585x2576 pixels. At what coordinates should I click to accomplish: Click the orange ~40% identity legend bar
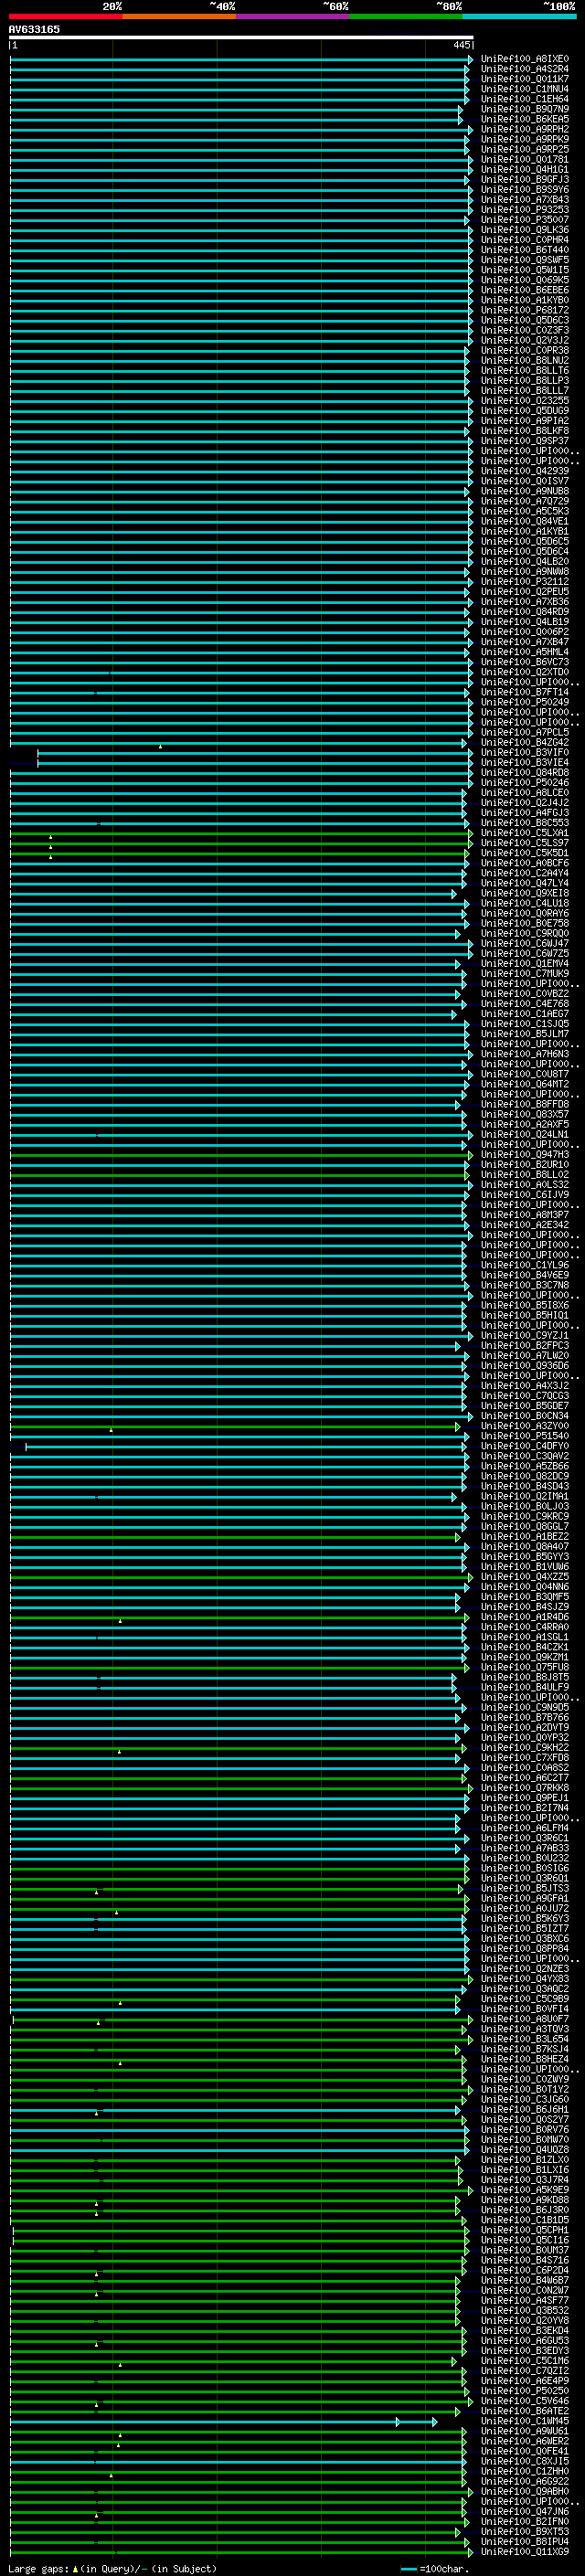click(x=179, y=17)
